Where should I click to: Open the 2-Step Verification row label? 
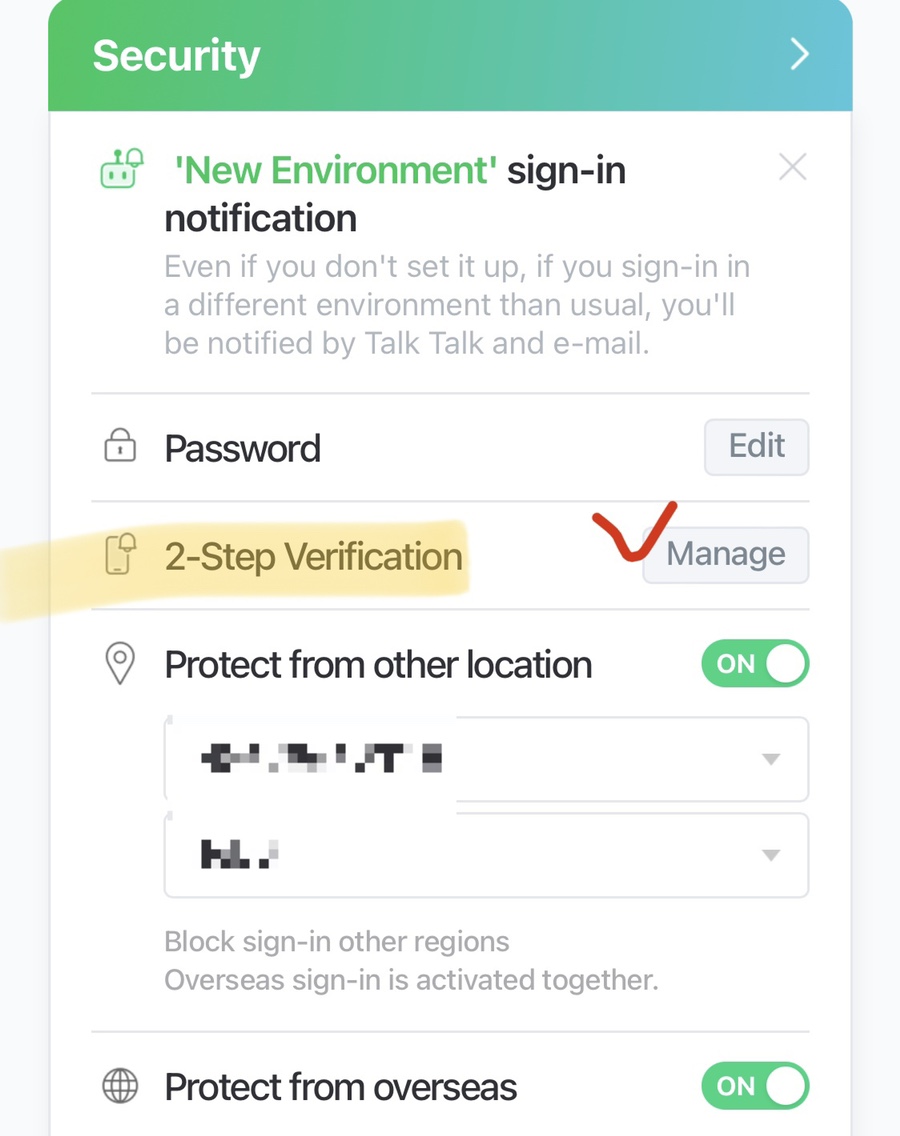(x=313, y=556)
